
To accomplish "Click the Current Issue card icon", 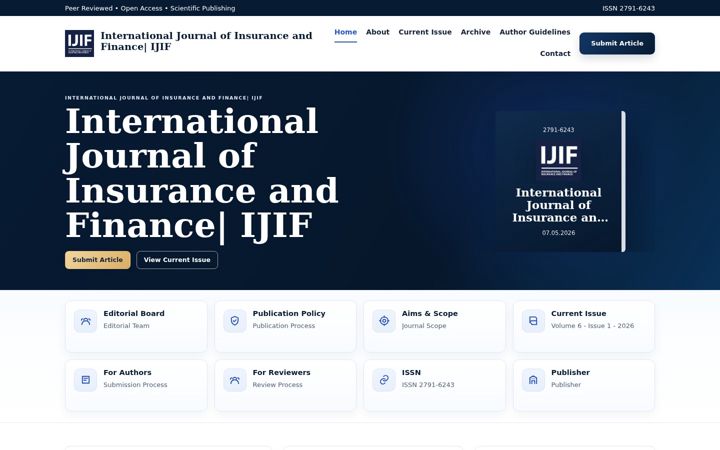I will [x=533, y=321].
